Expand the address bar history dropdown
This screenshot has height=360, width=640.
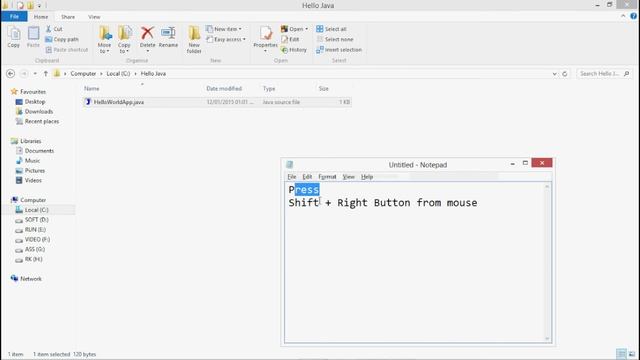pyautogui.click(x=554, y=74)
